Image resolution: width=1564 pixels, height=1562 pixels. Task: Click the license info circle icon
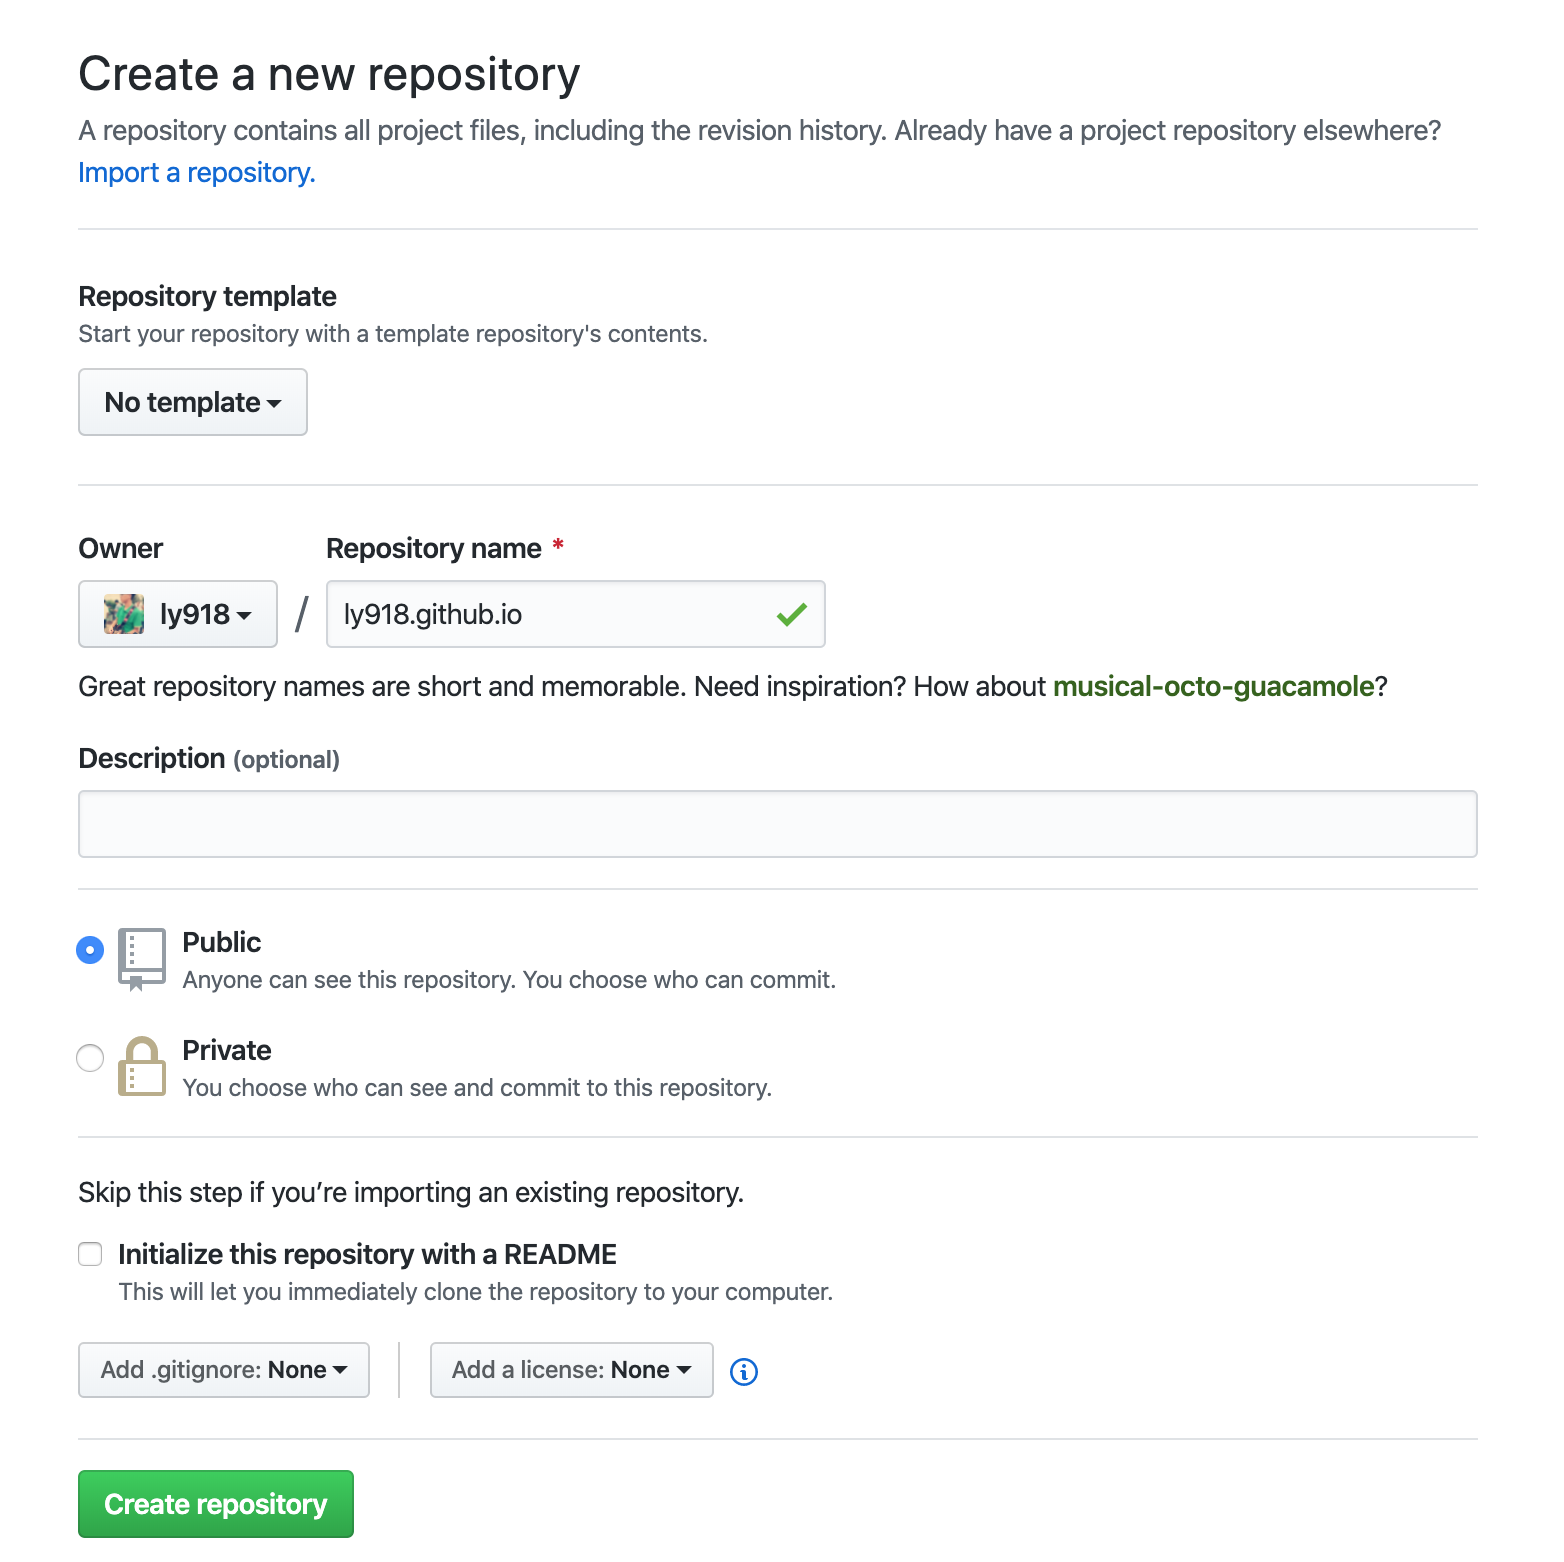744,1372
